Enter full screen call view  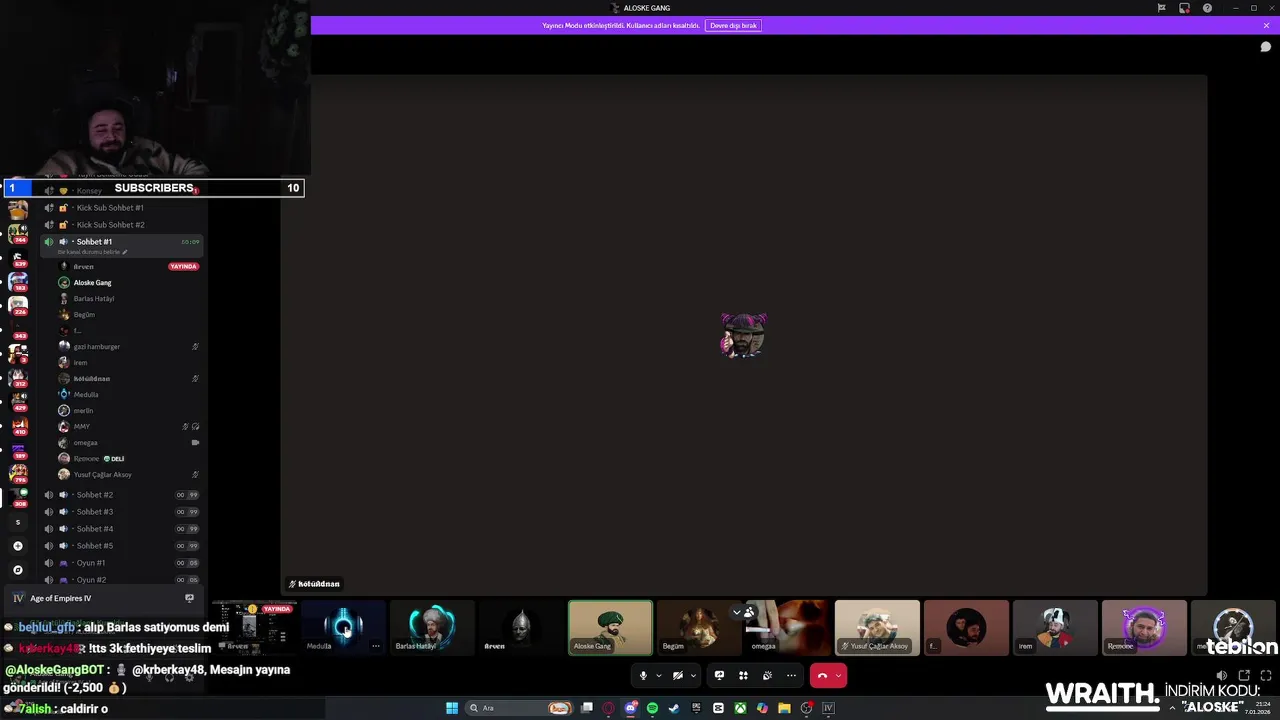coord(1265,676)
